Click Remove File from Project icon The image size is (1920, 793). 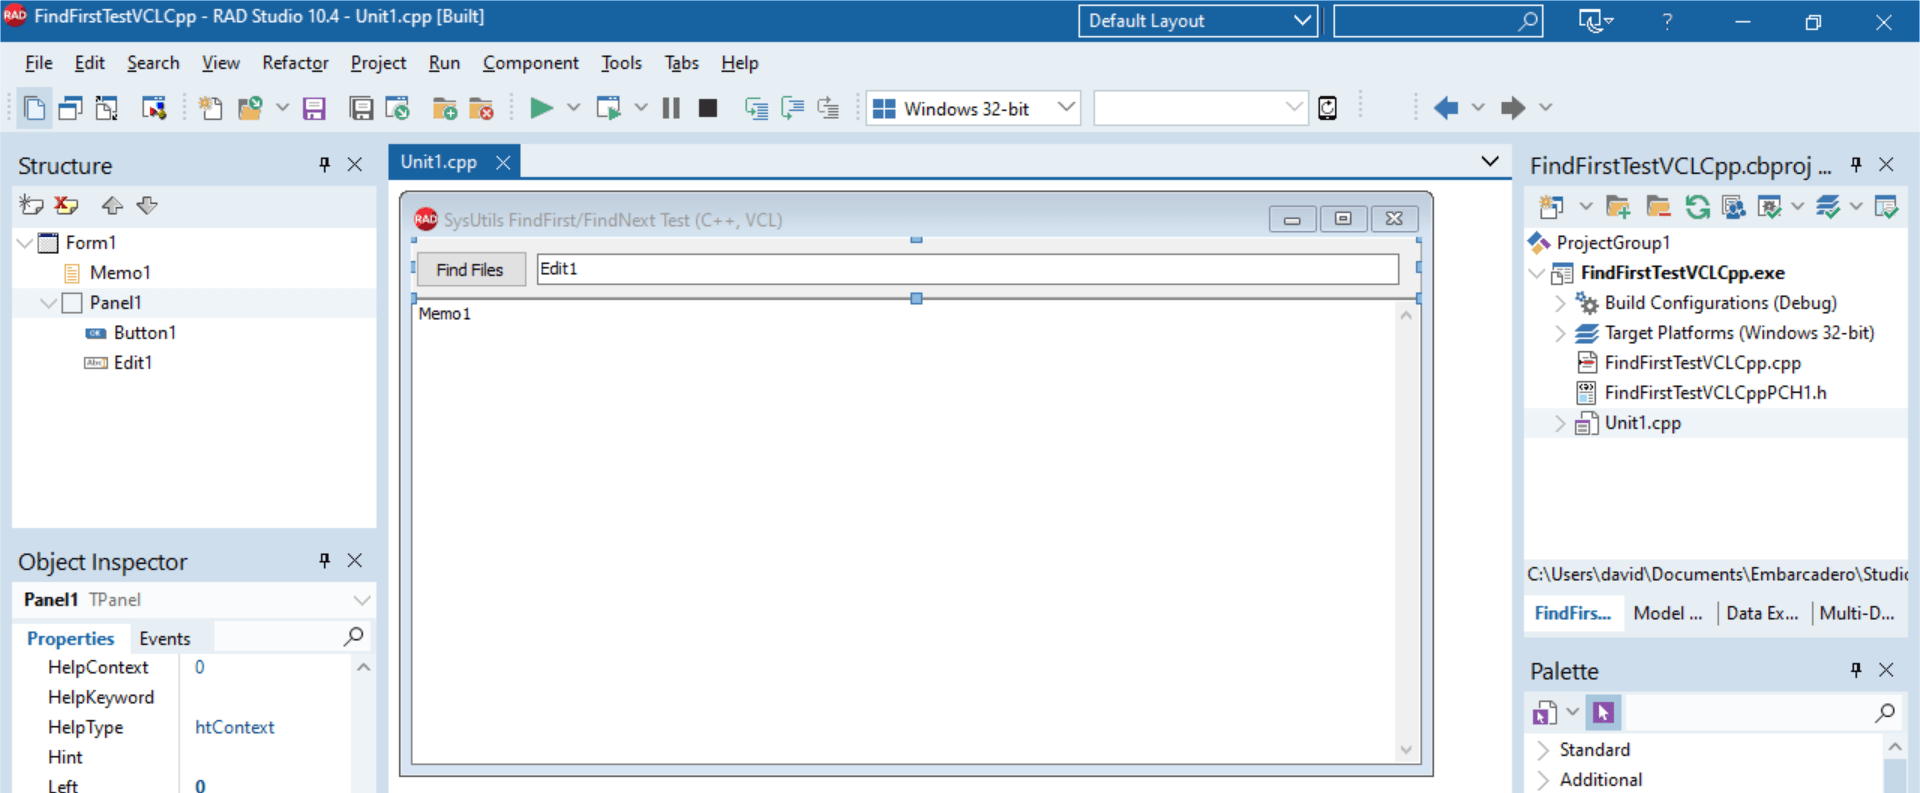[481, 108]
